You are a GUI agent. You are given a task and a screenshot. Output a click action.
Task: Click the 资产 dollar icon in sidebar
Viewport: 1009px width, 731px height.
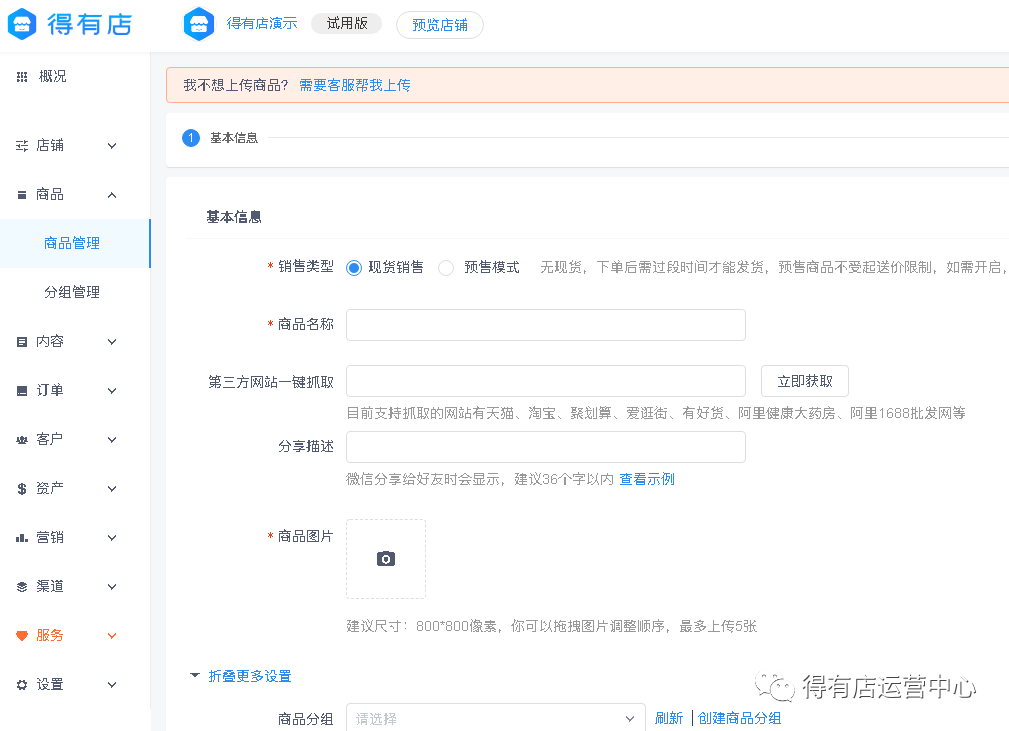(x=22, y=489)
